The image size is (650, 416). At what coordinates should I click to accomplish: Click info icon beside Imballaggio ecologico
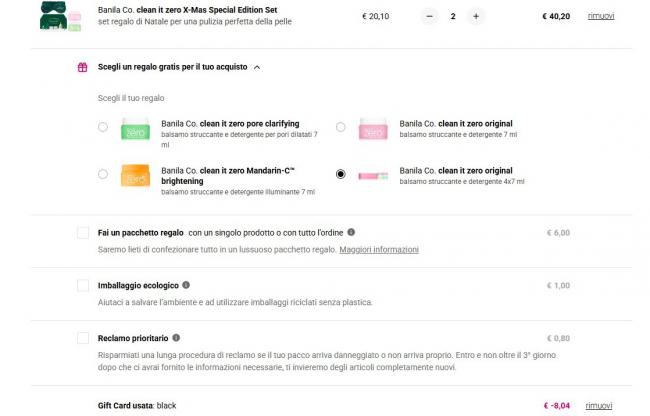[186, 285]
